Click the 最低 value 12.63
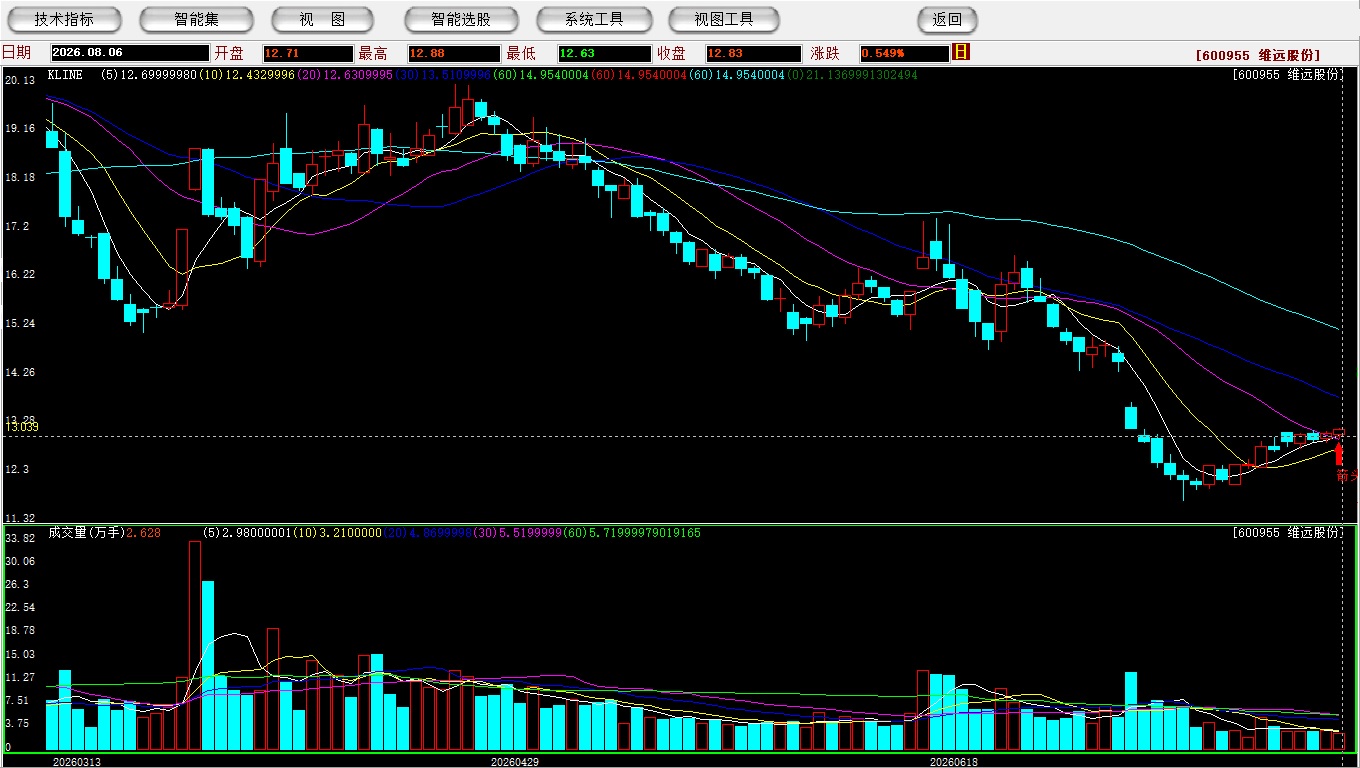This screenshot has height=768, width=1360. pyautogui.click(x=604, y=53)
